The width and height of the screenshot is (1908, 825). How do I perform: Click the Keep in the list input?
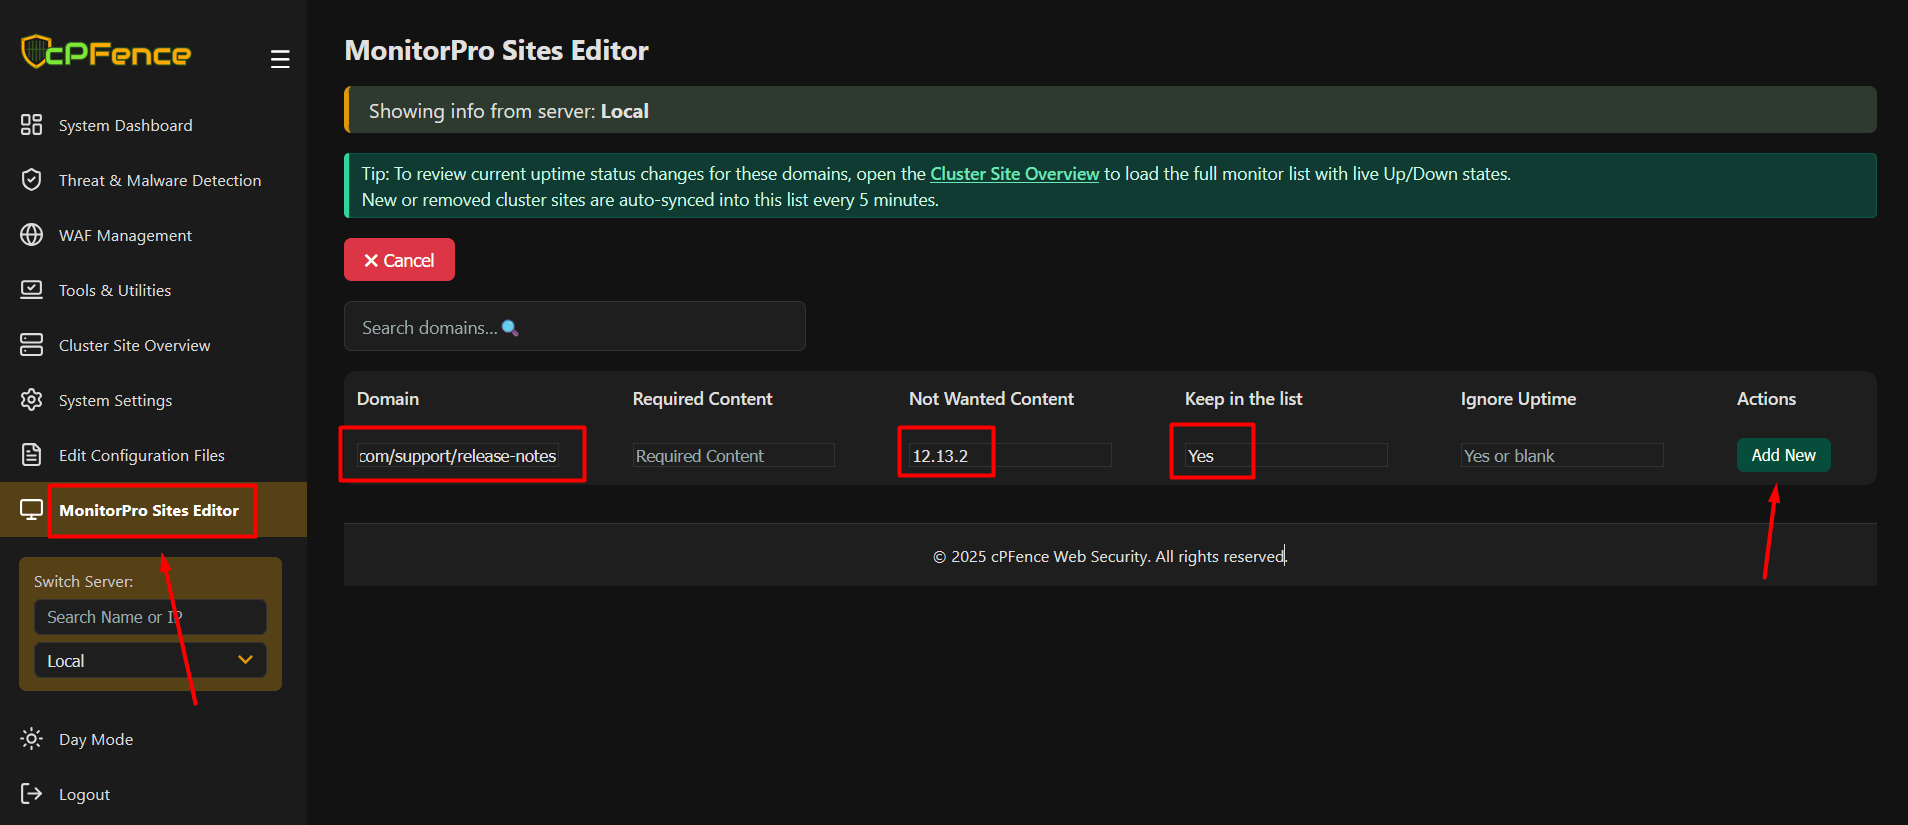[x=1286, y=456]
